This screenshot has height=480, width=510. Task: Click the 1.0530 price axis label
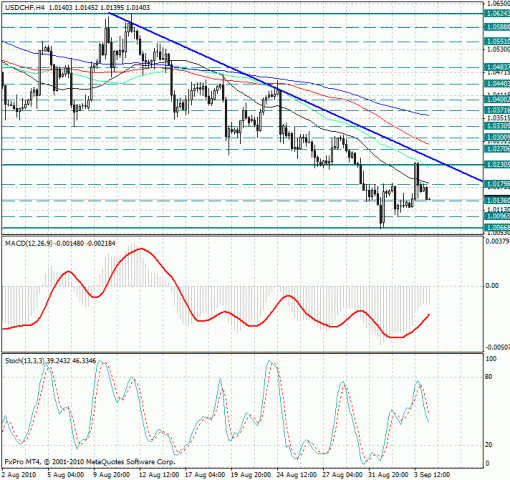(498, 49)
